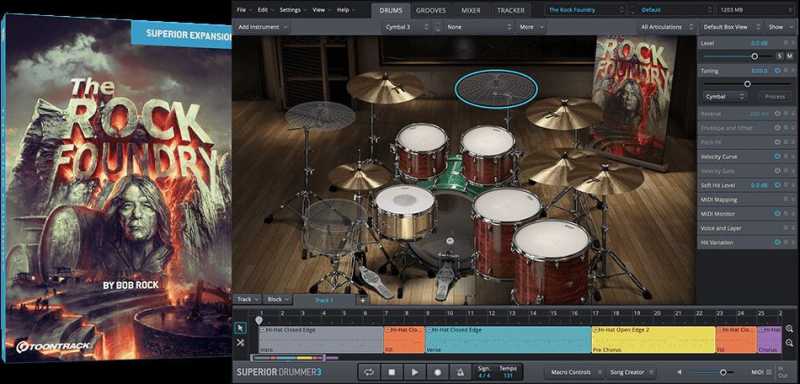Add a new track with plus button
This screenshot has height=384, width=800.
tap(363, 300)
